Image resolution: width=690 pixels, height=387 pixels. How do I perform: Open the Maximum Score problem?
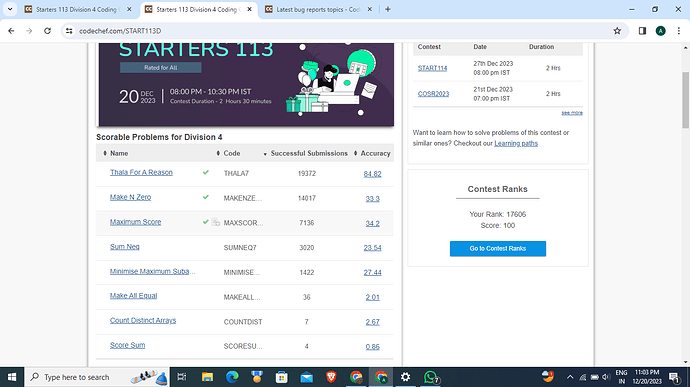(136, 222)
